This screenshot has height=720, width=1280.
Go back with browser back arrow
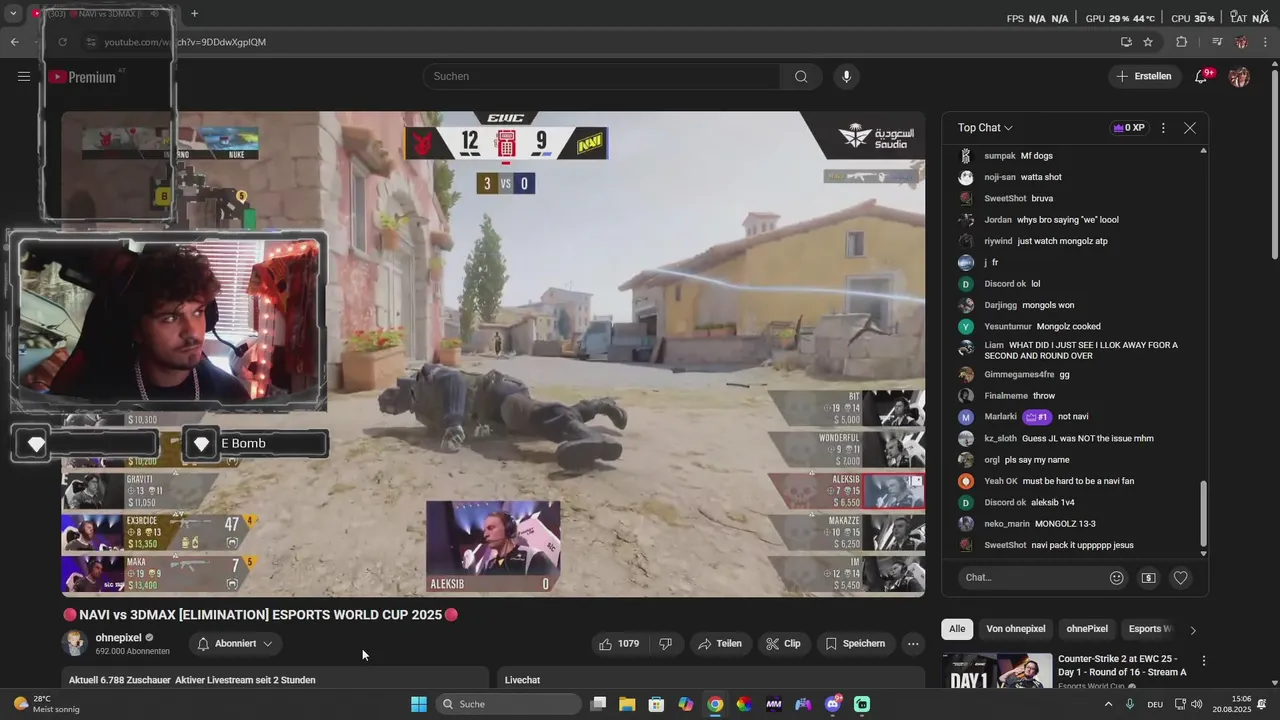click(x=14, y=42)
